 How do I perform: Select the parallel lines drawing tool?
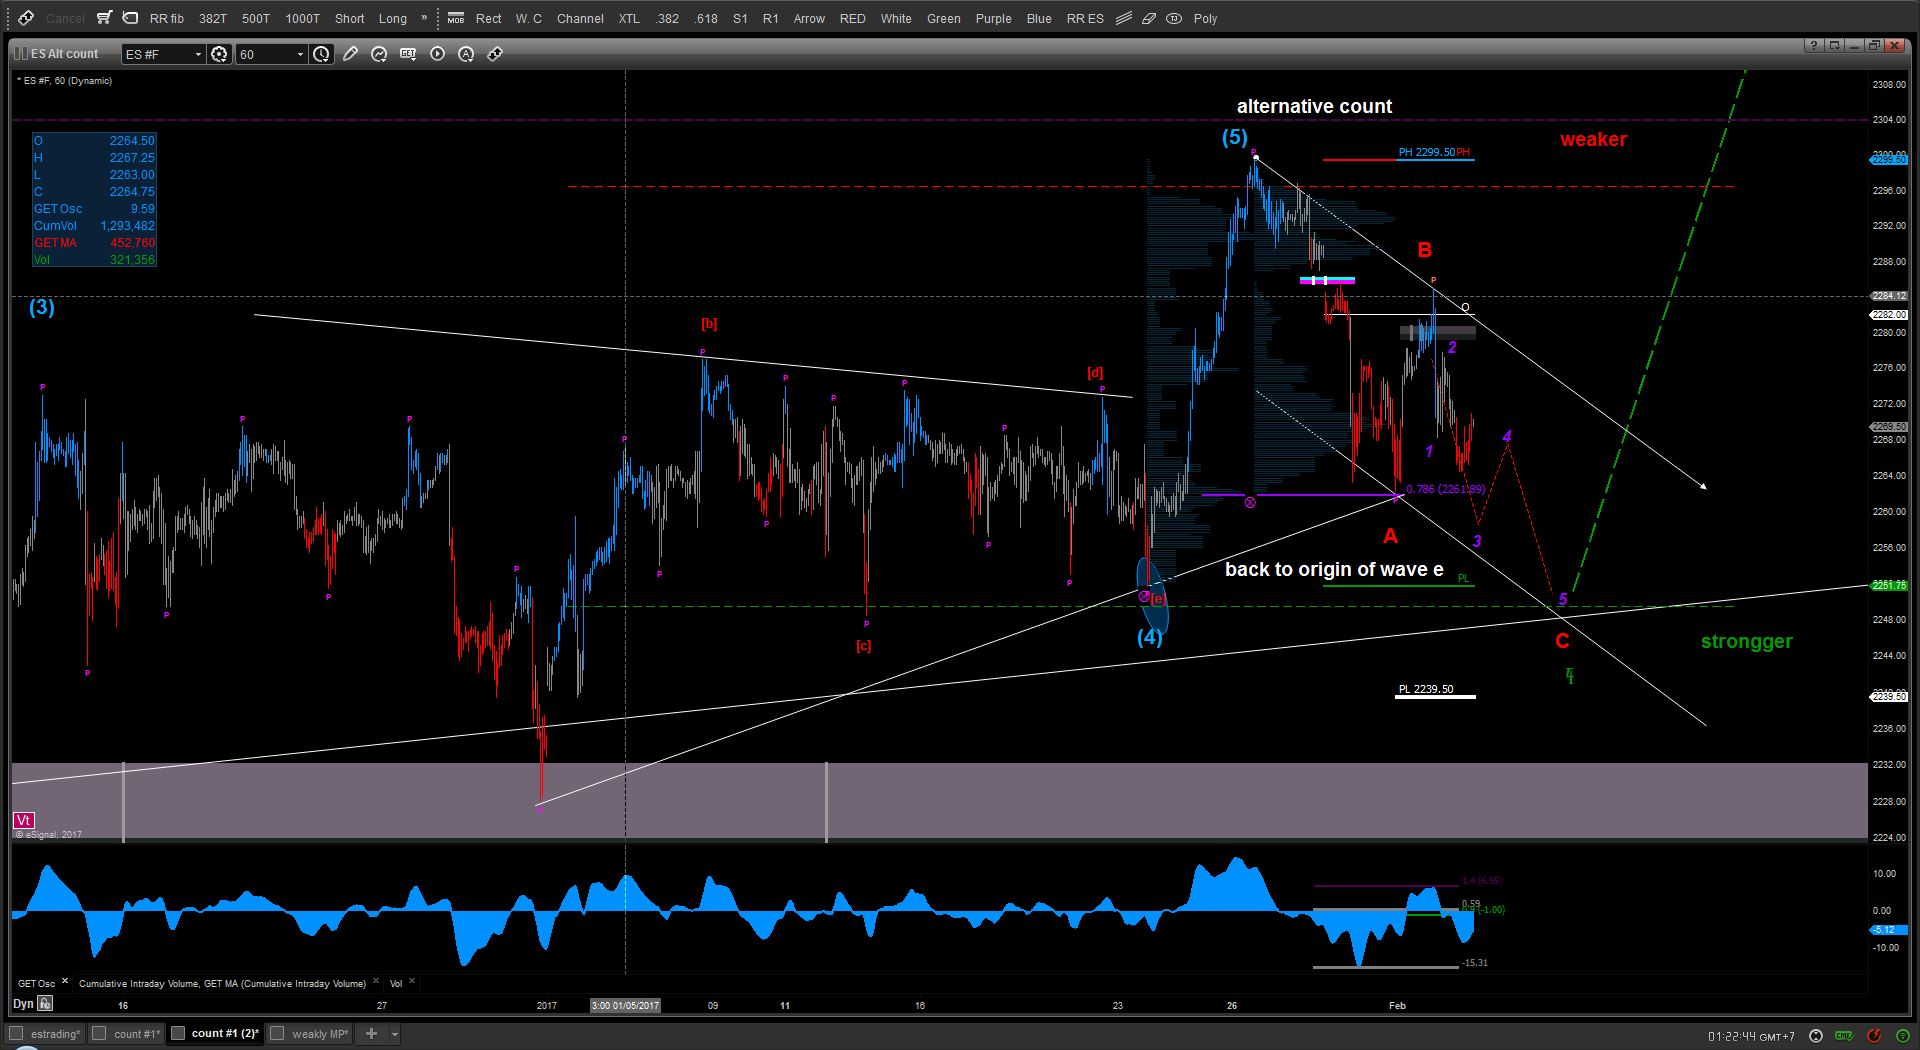click(1125, 18)
